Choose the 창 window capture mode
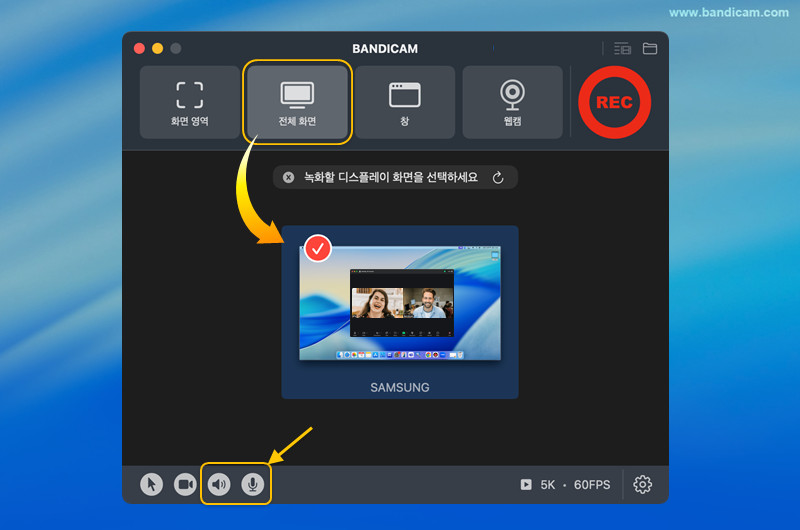800x530 pixels. click(405, 103)
